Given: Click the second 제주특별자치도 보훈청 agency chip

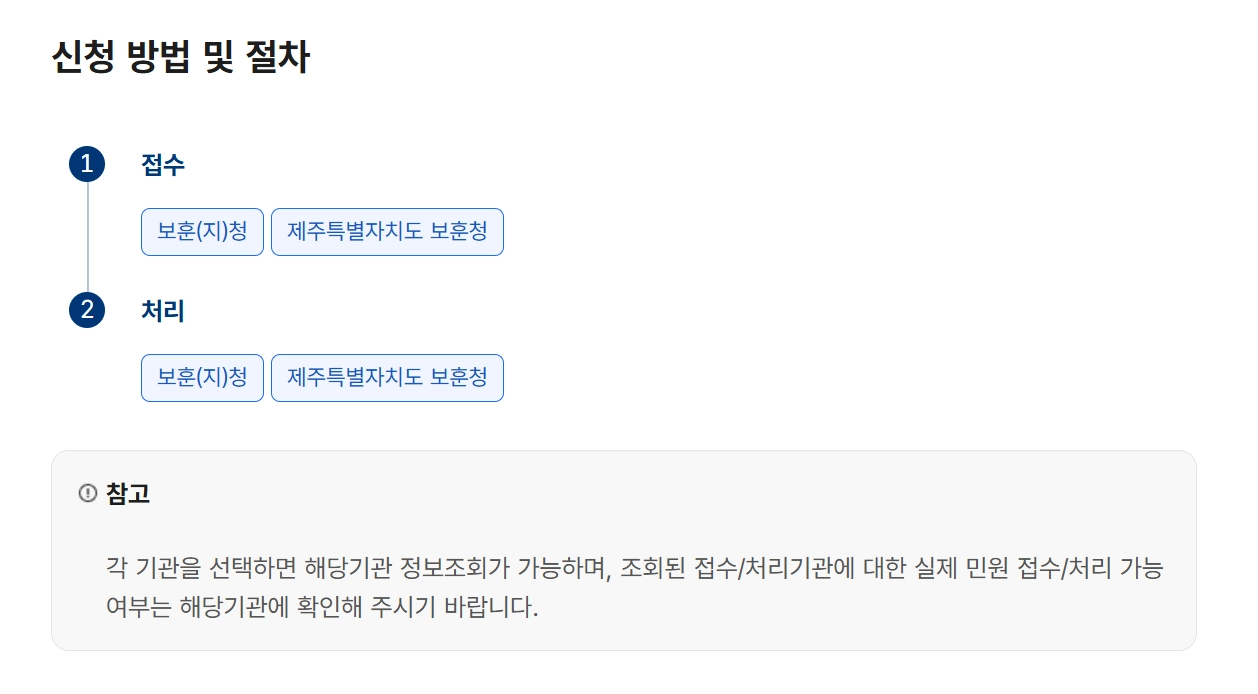Looking at the screenshot, I should [387, 377].
